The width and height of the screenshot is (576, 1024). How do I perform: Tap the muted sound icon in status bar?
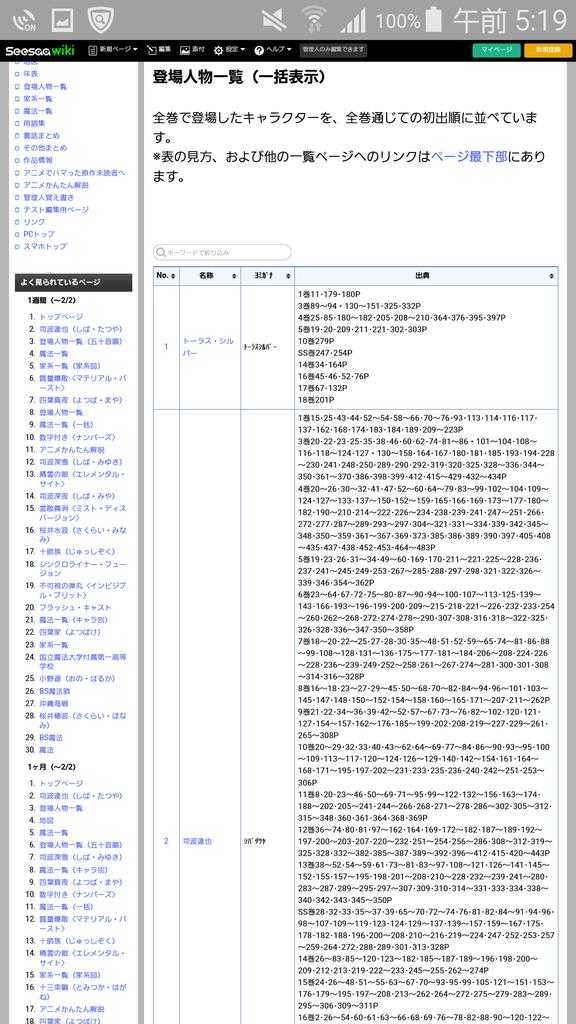point(274,20)
